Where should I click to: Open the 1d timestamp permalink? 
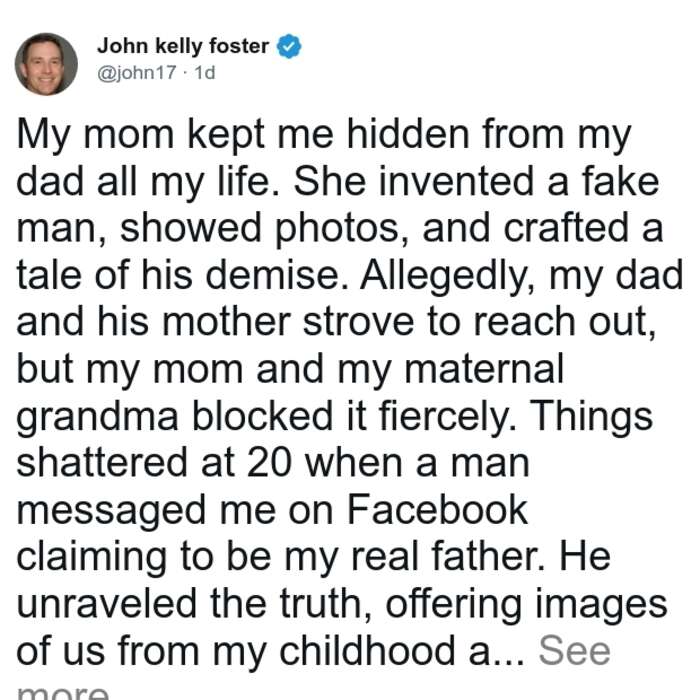click(204, 73)
